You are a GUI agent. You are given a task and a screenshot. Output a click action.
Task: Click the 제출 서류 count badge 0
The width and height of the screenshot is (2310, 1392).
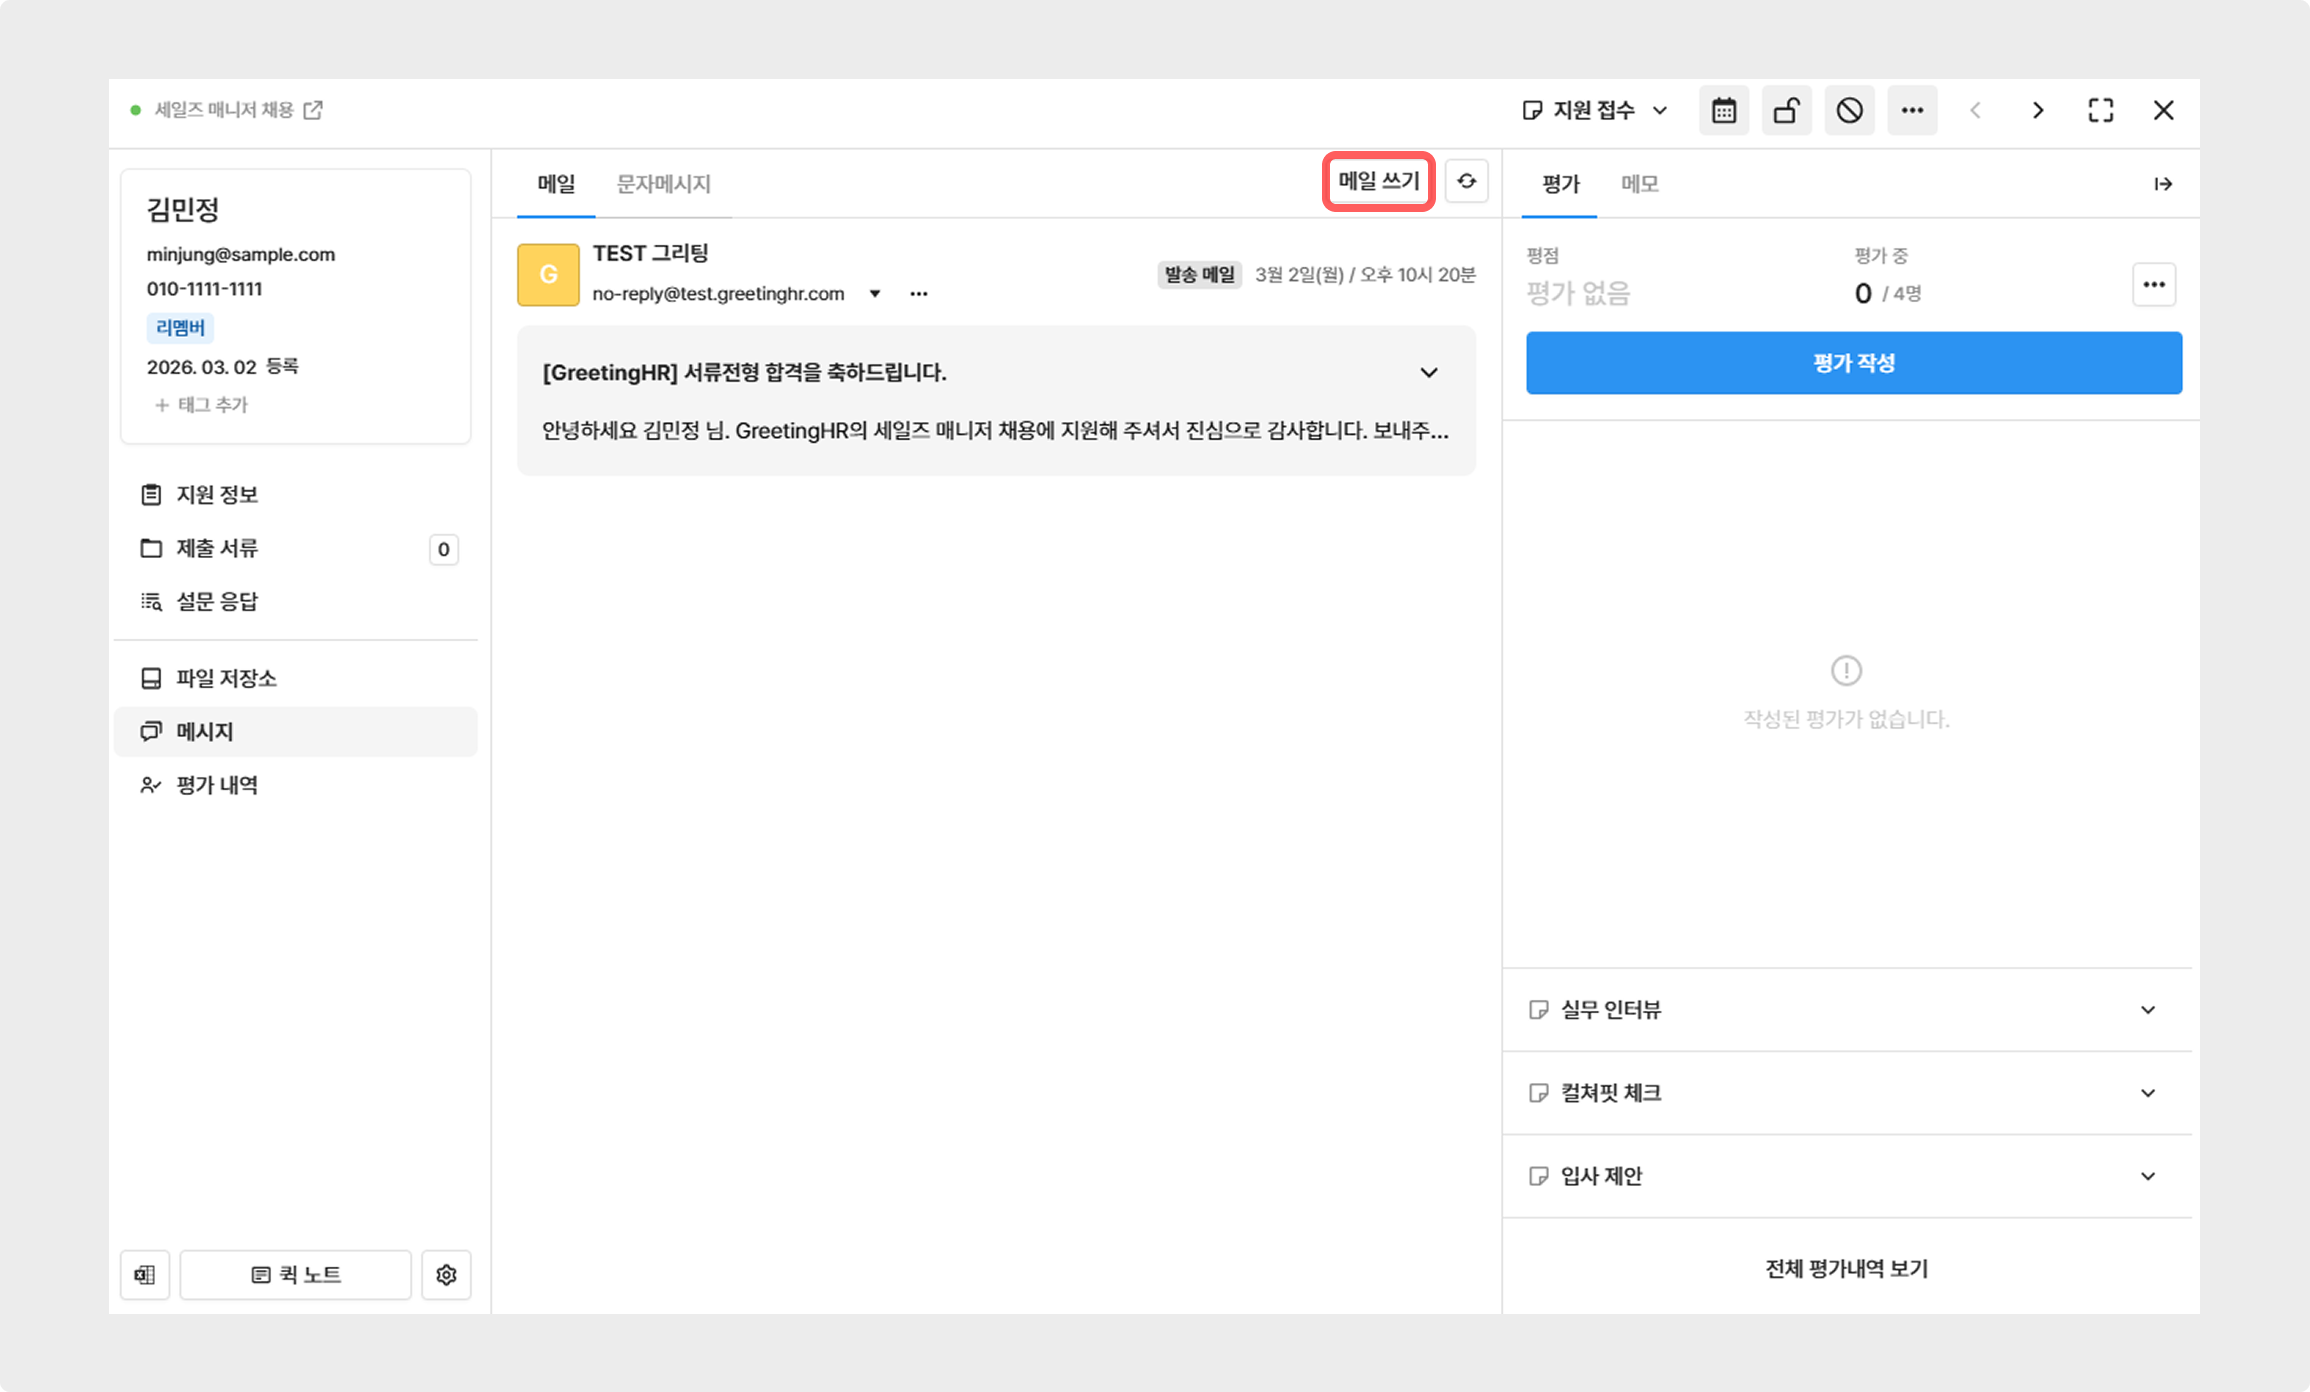click(x=444, y=549)
